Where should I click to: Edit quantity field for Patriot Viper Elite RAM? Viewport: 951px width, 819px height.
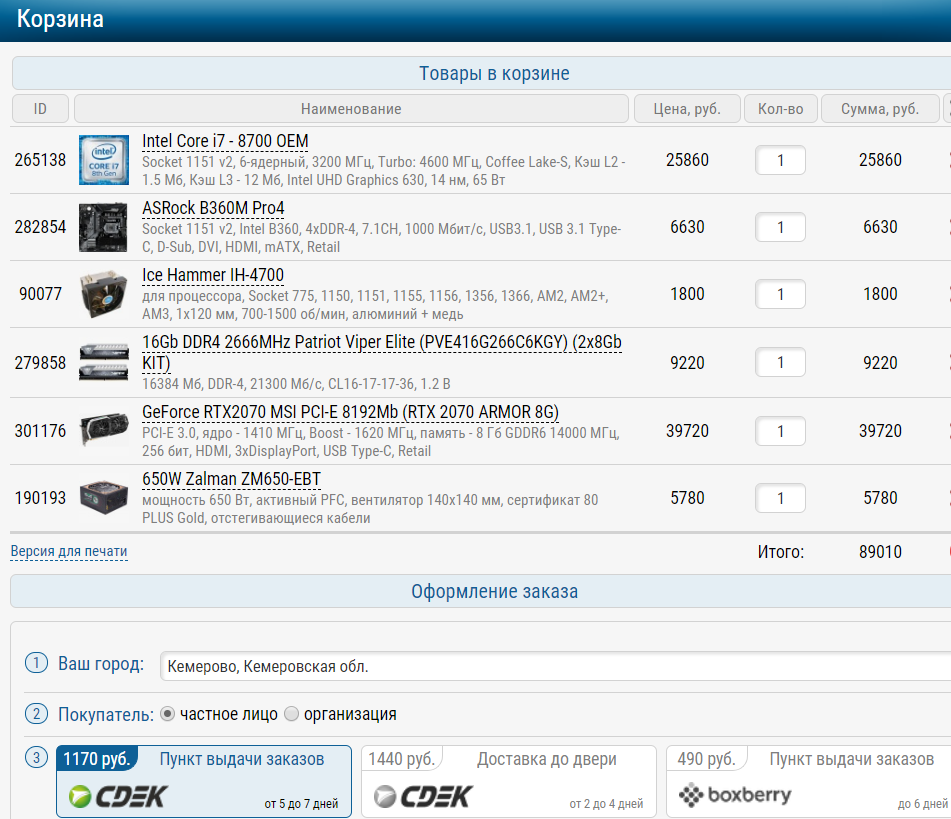[x=781, y=362]
